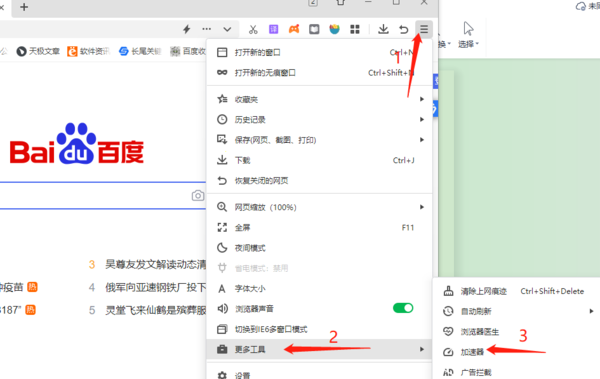Click arrow beside 收藏夹 entry
Viewport: 600px width, 379px height.
(x=422, y=99)
